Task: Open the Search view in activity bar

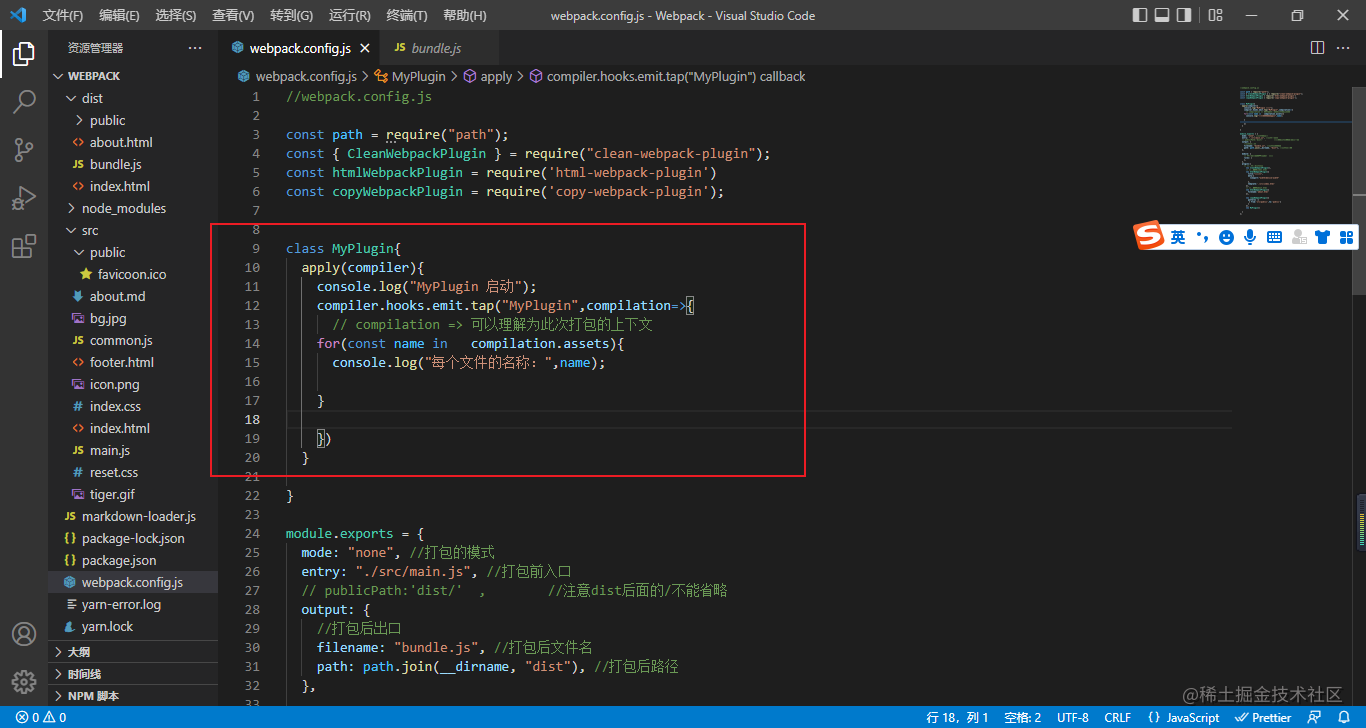Action: [24, 101]
